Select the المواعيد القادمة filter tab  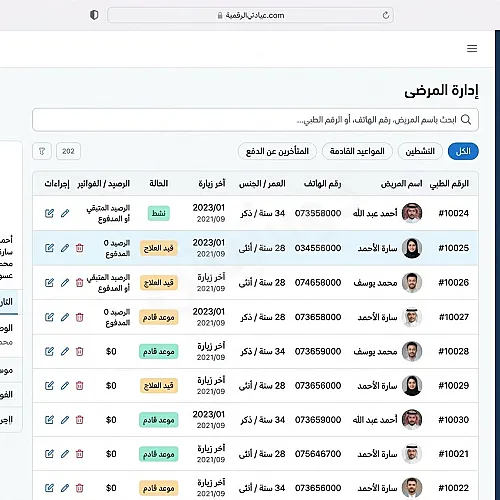[x=357, y=151]
